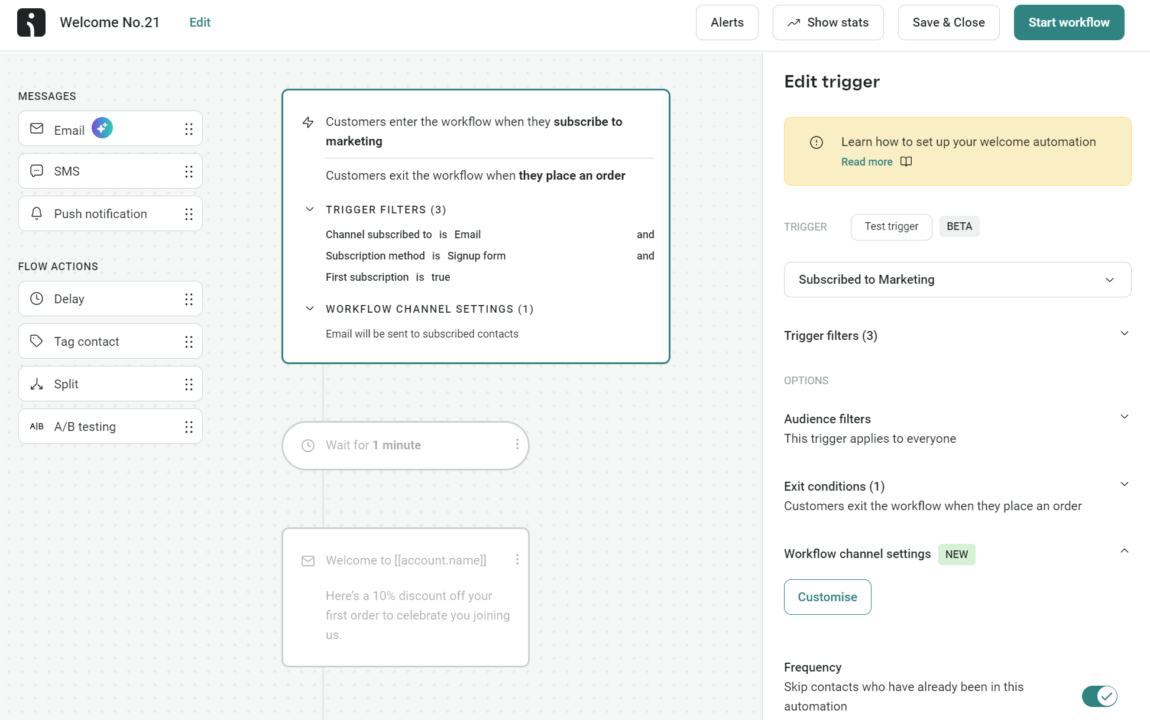Screen dimensions: 1150x720
Task: Expand the Audience filters section
Action: [1124, 416]
